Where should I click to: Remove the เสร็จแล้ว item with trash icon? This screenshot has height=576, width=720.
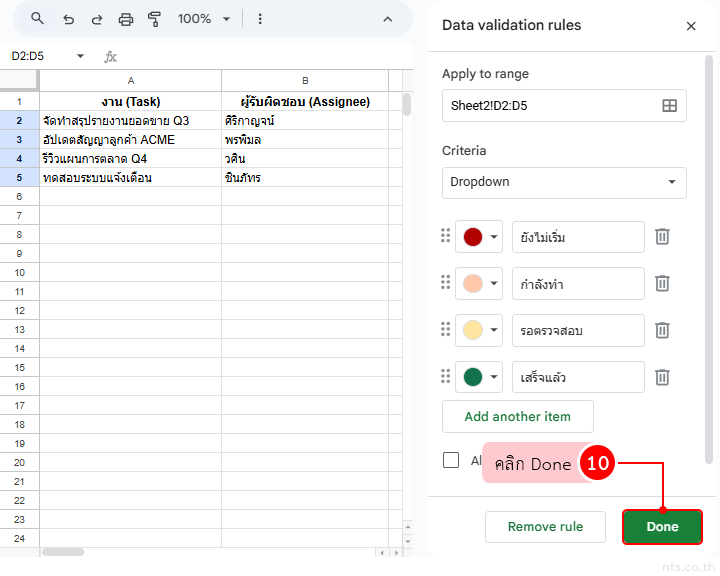[x=662, y=377]
